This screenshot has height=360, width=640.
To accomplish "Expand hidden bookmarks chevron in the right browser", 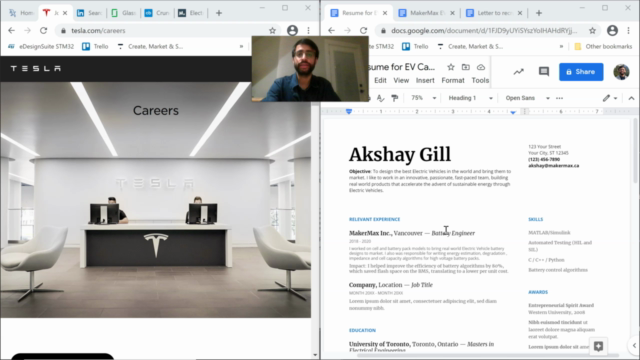I will pos(561,47).
